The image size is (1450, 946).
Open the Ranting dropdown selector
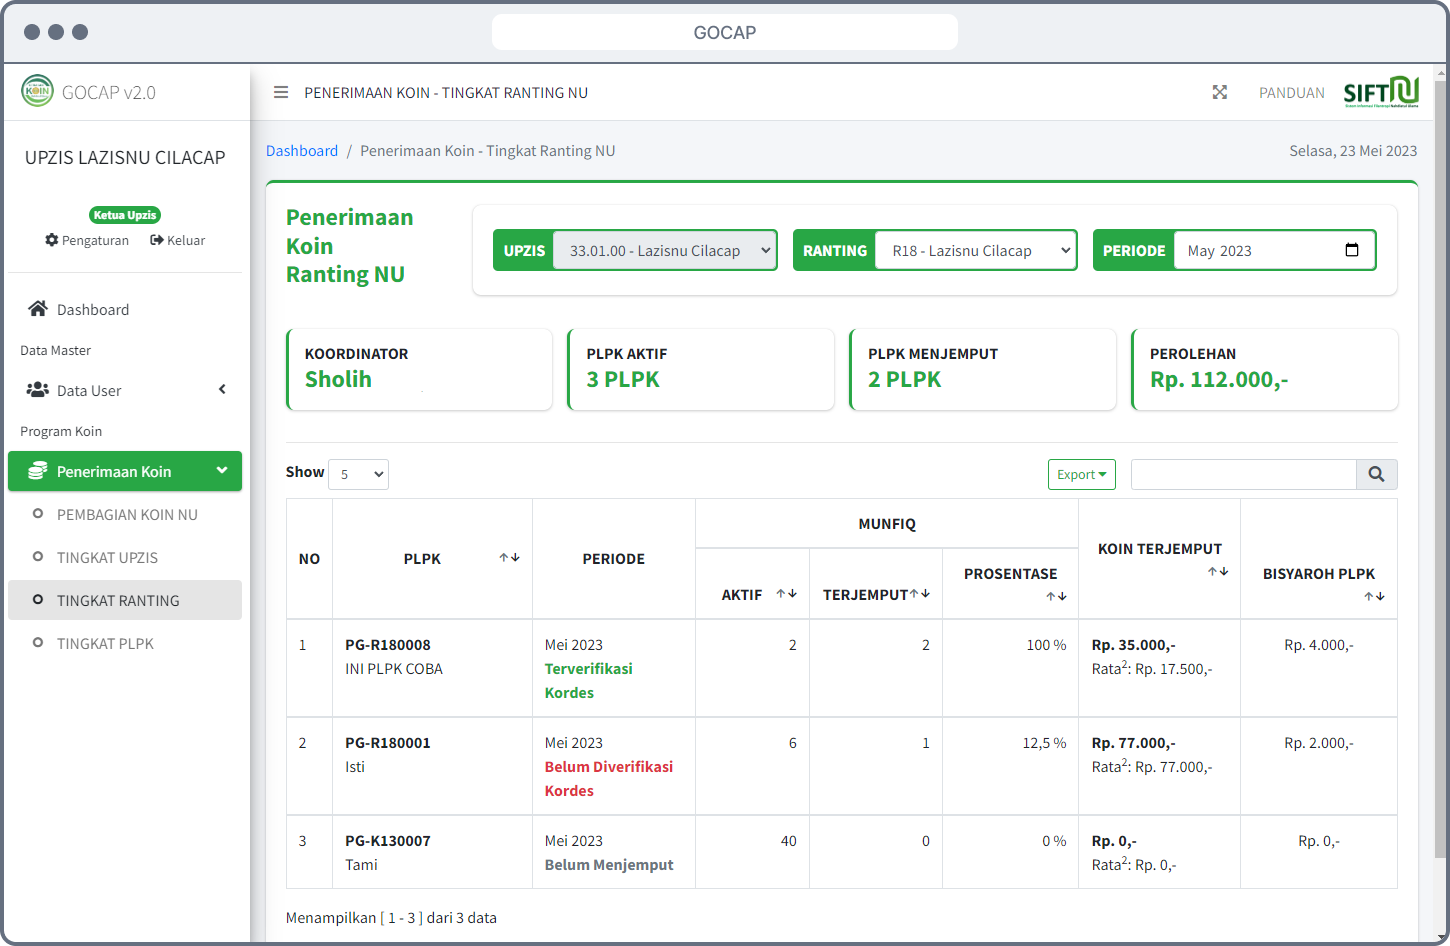coord(975,251)
